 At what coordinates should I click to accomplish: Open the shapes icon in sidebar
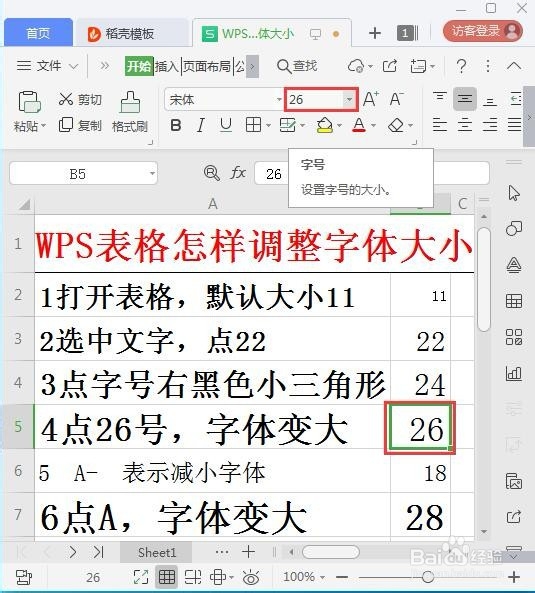[x=514, y=228]
